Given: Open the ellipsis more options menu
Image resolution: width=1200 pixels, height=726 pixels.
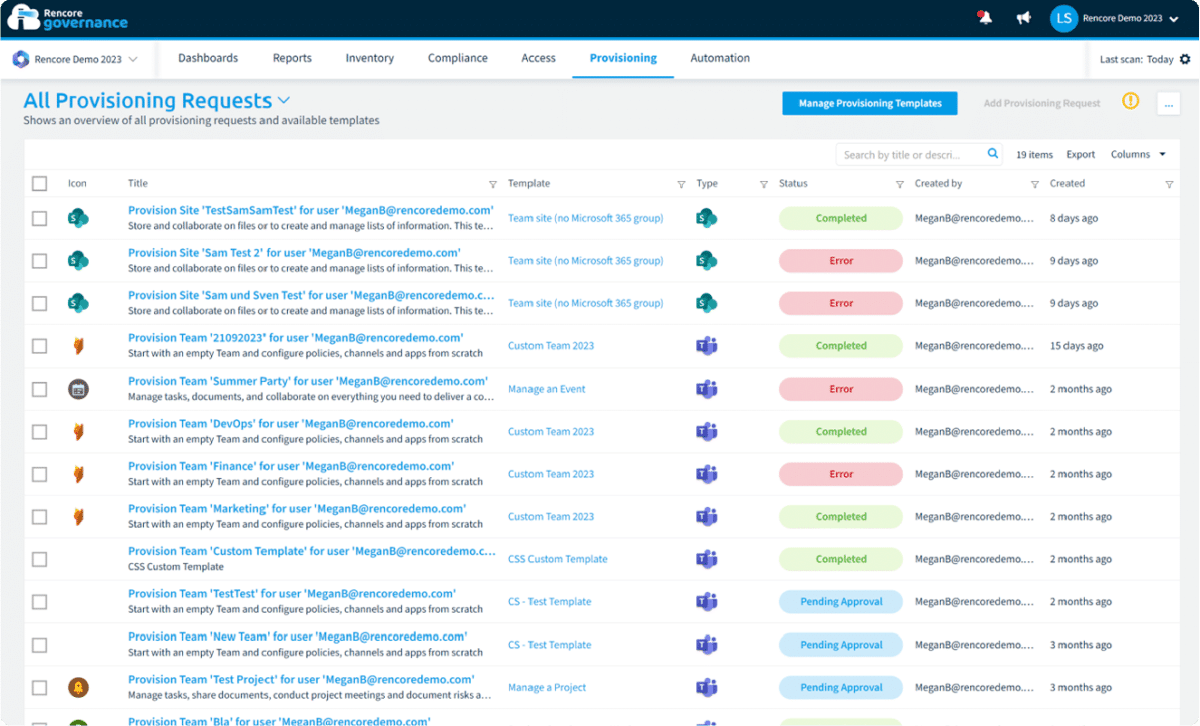Looking at the screenshot, I should pos(1168,103).
